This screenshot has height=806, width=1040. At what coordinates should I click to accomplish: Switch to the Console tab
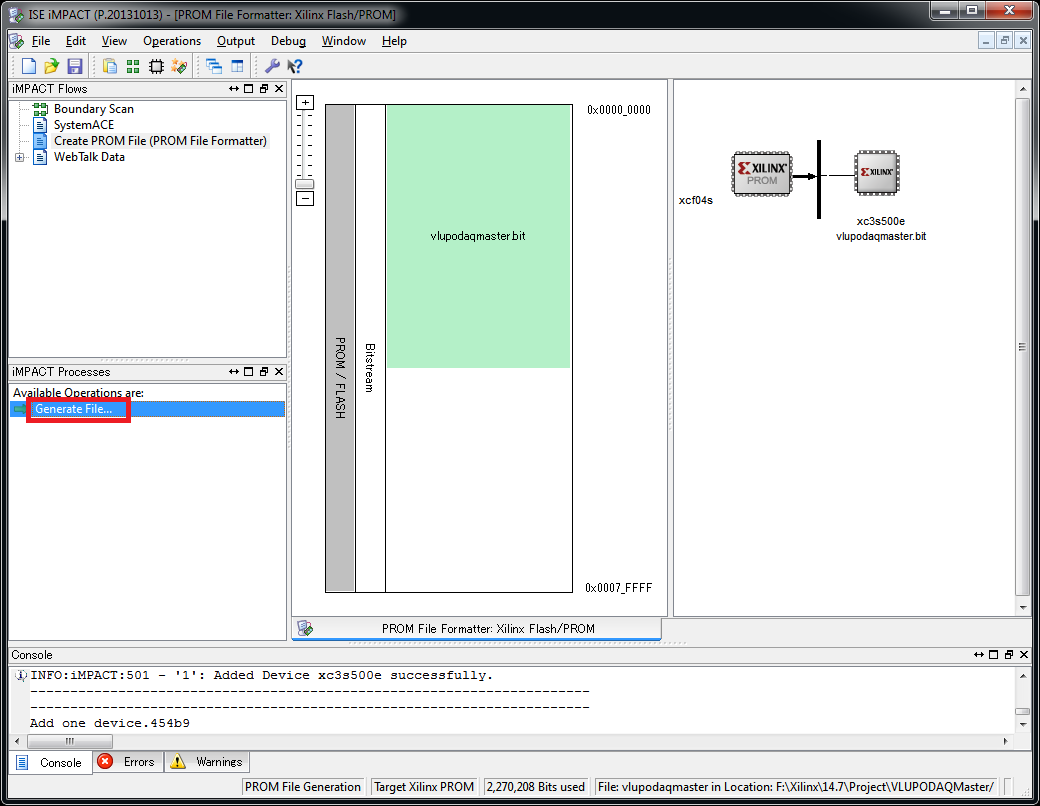click(51, 762)
